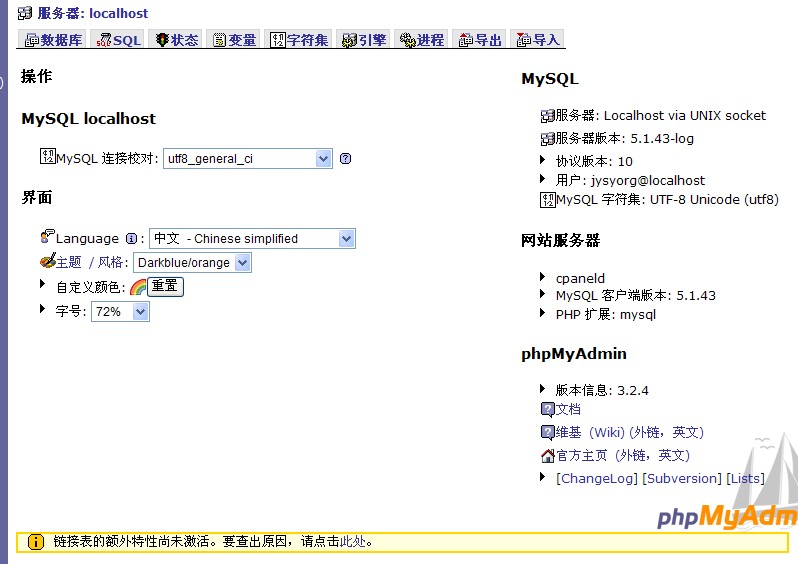798x564 pixels.
Task: Open the 维基 (Wiki) link
Action: click(x=630, y=433)
